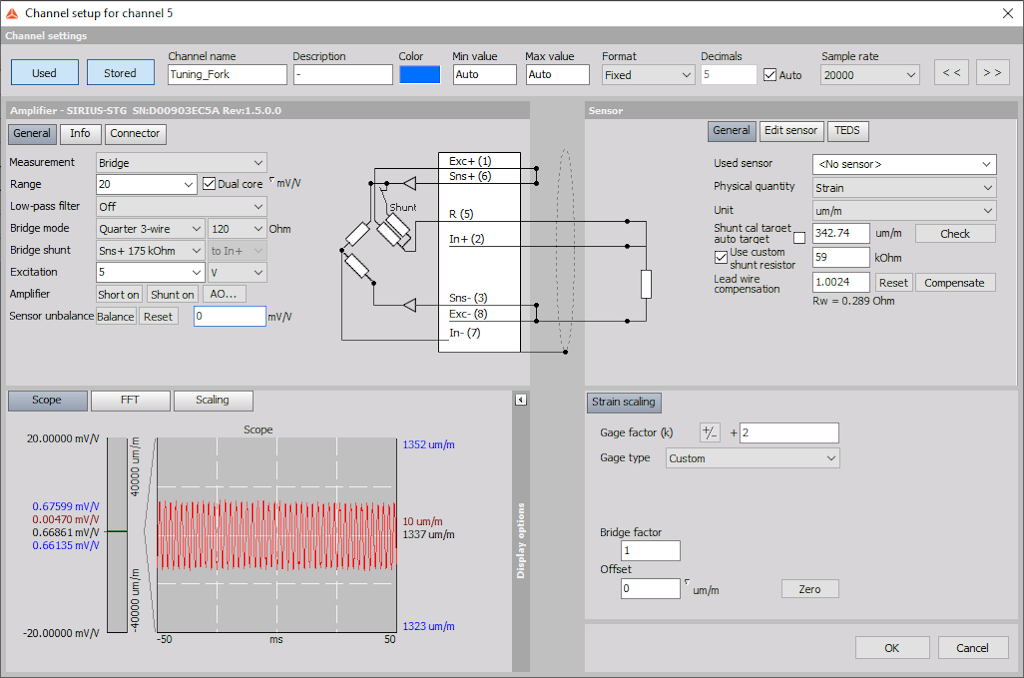Click the Description input field
Screen dimensions: 1024x678
pyautogui.click(x=343, y=74)
